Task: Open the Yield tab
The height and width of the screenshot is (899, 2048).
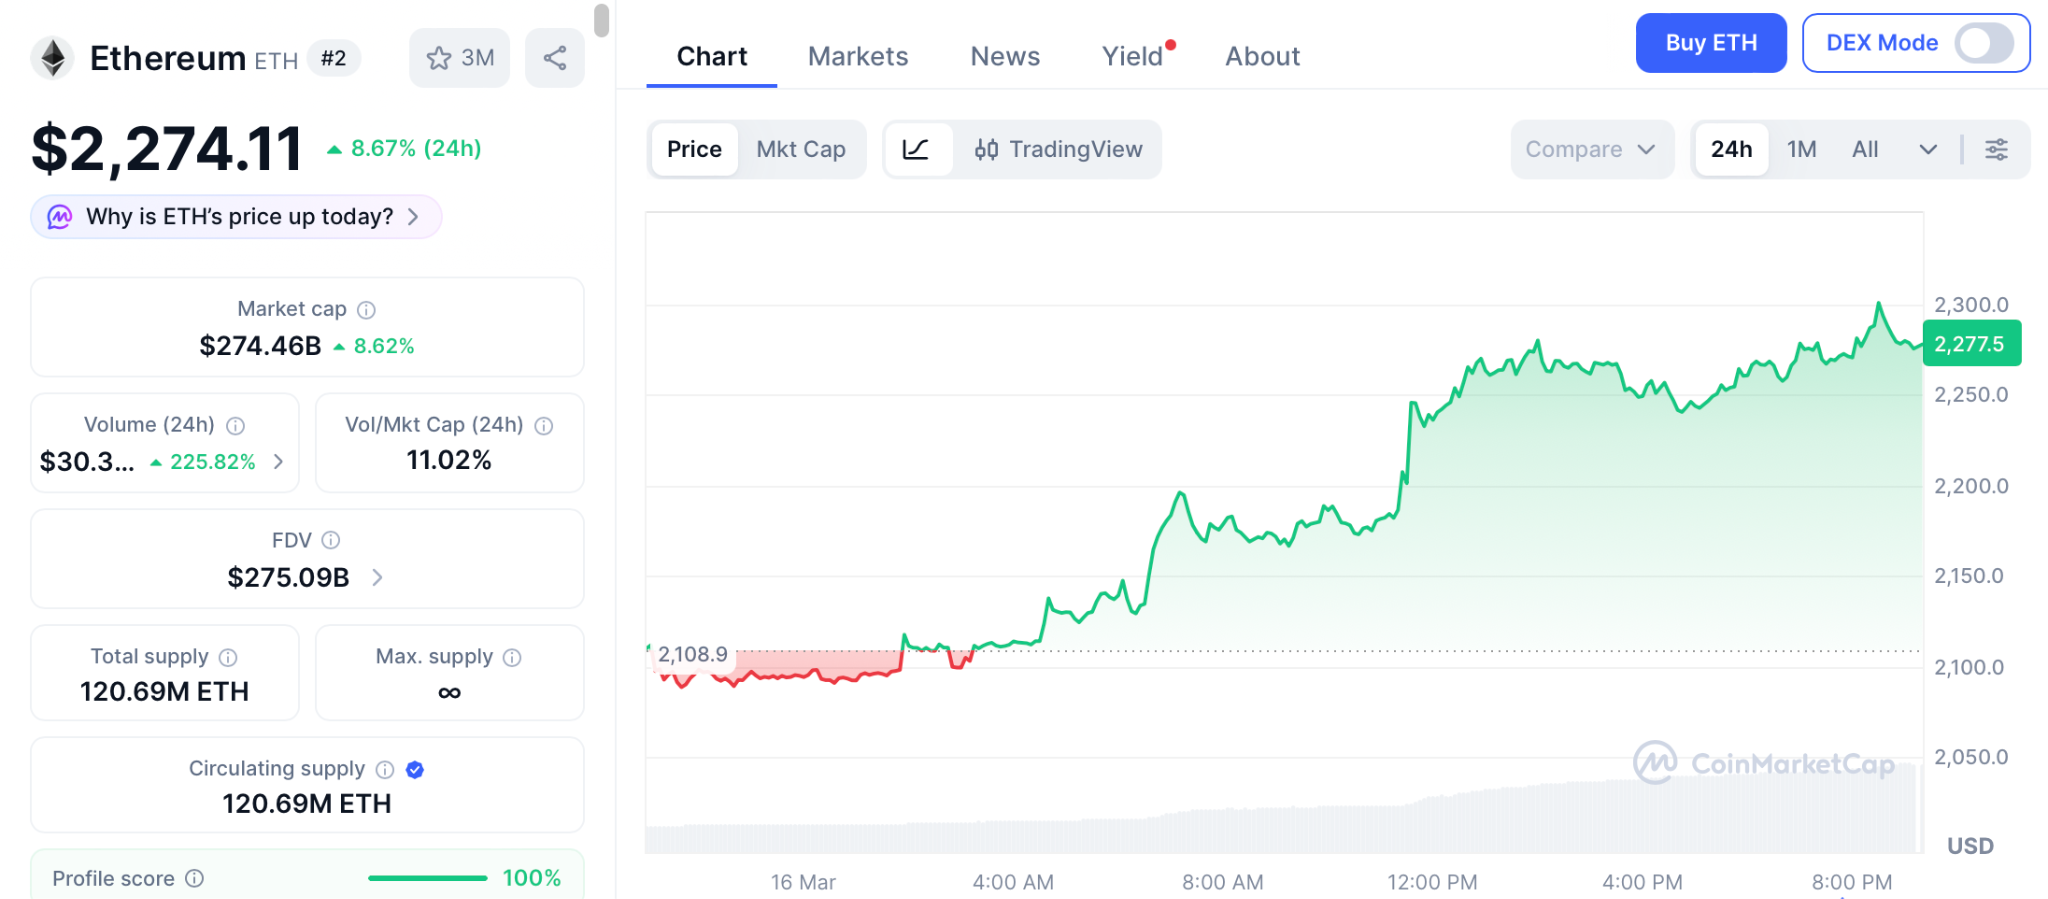Action: (1132, 56)
